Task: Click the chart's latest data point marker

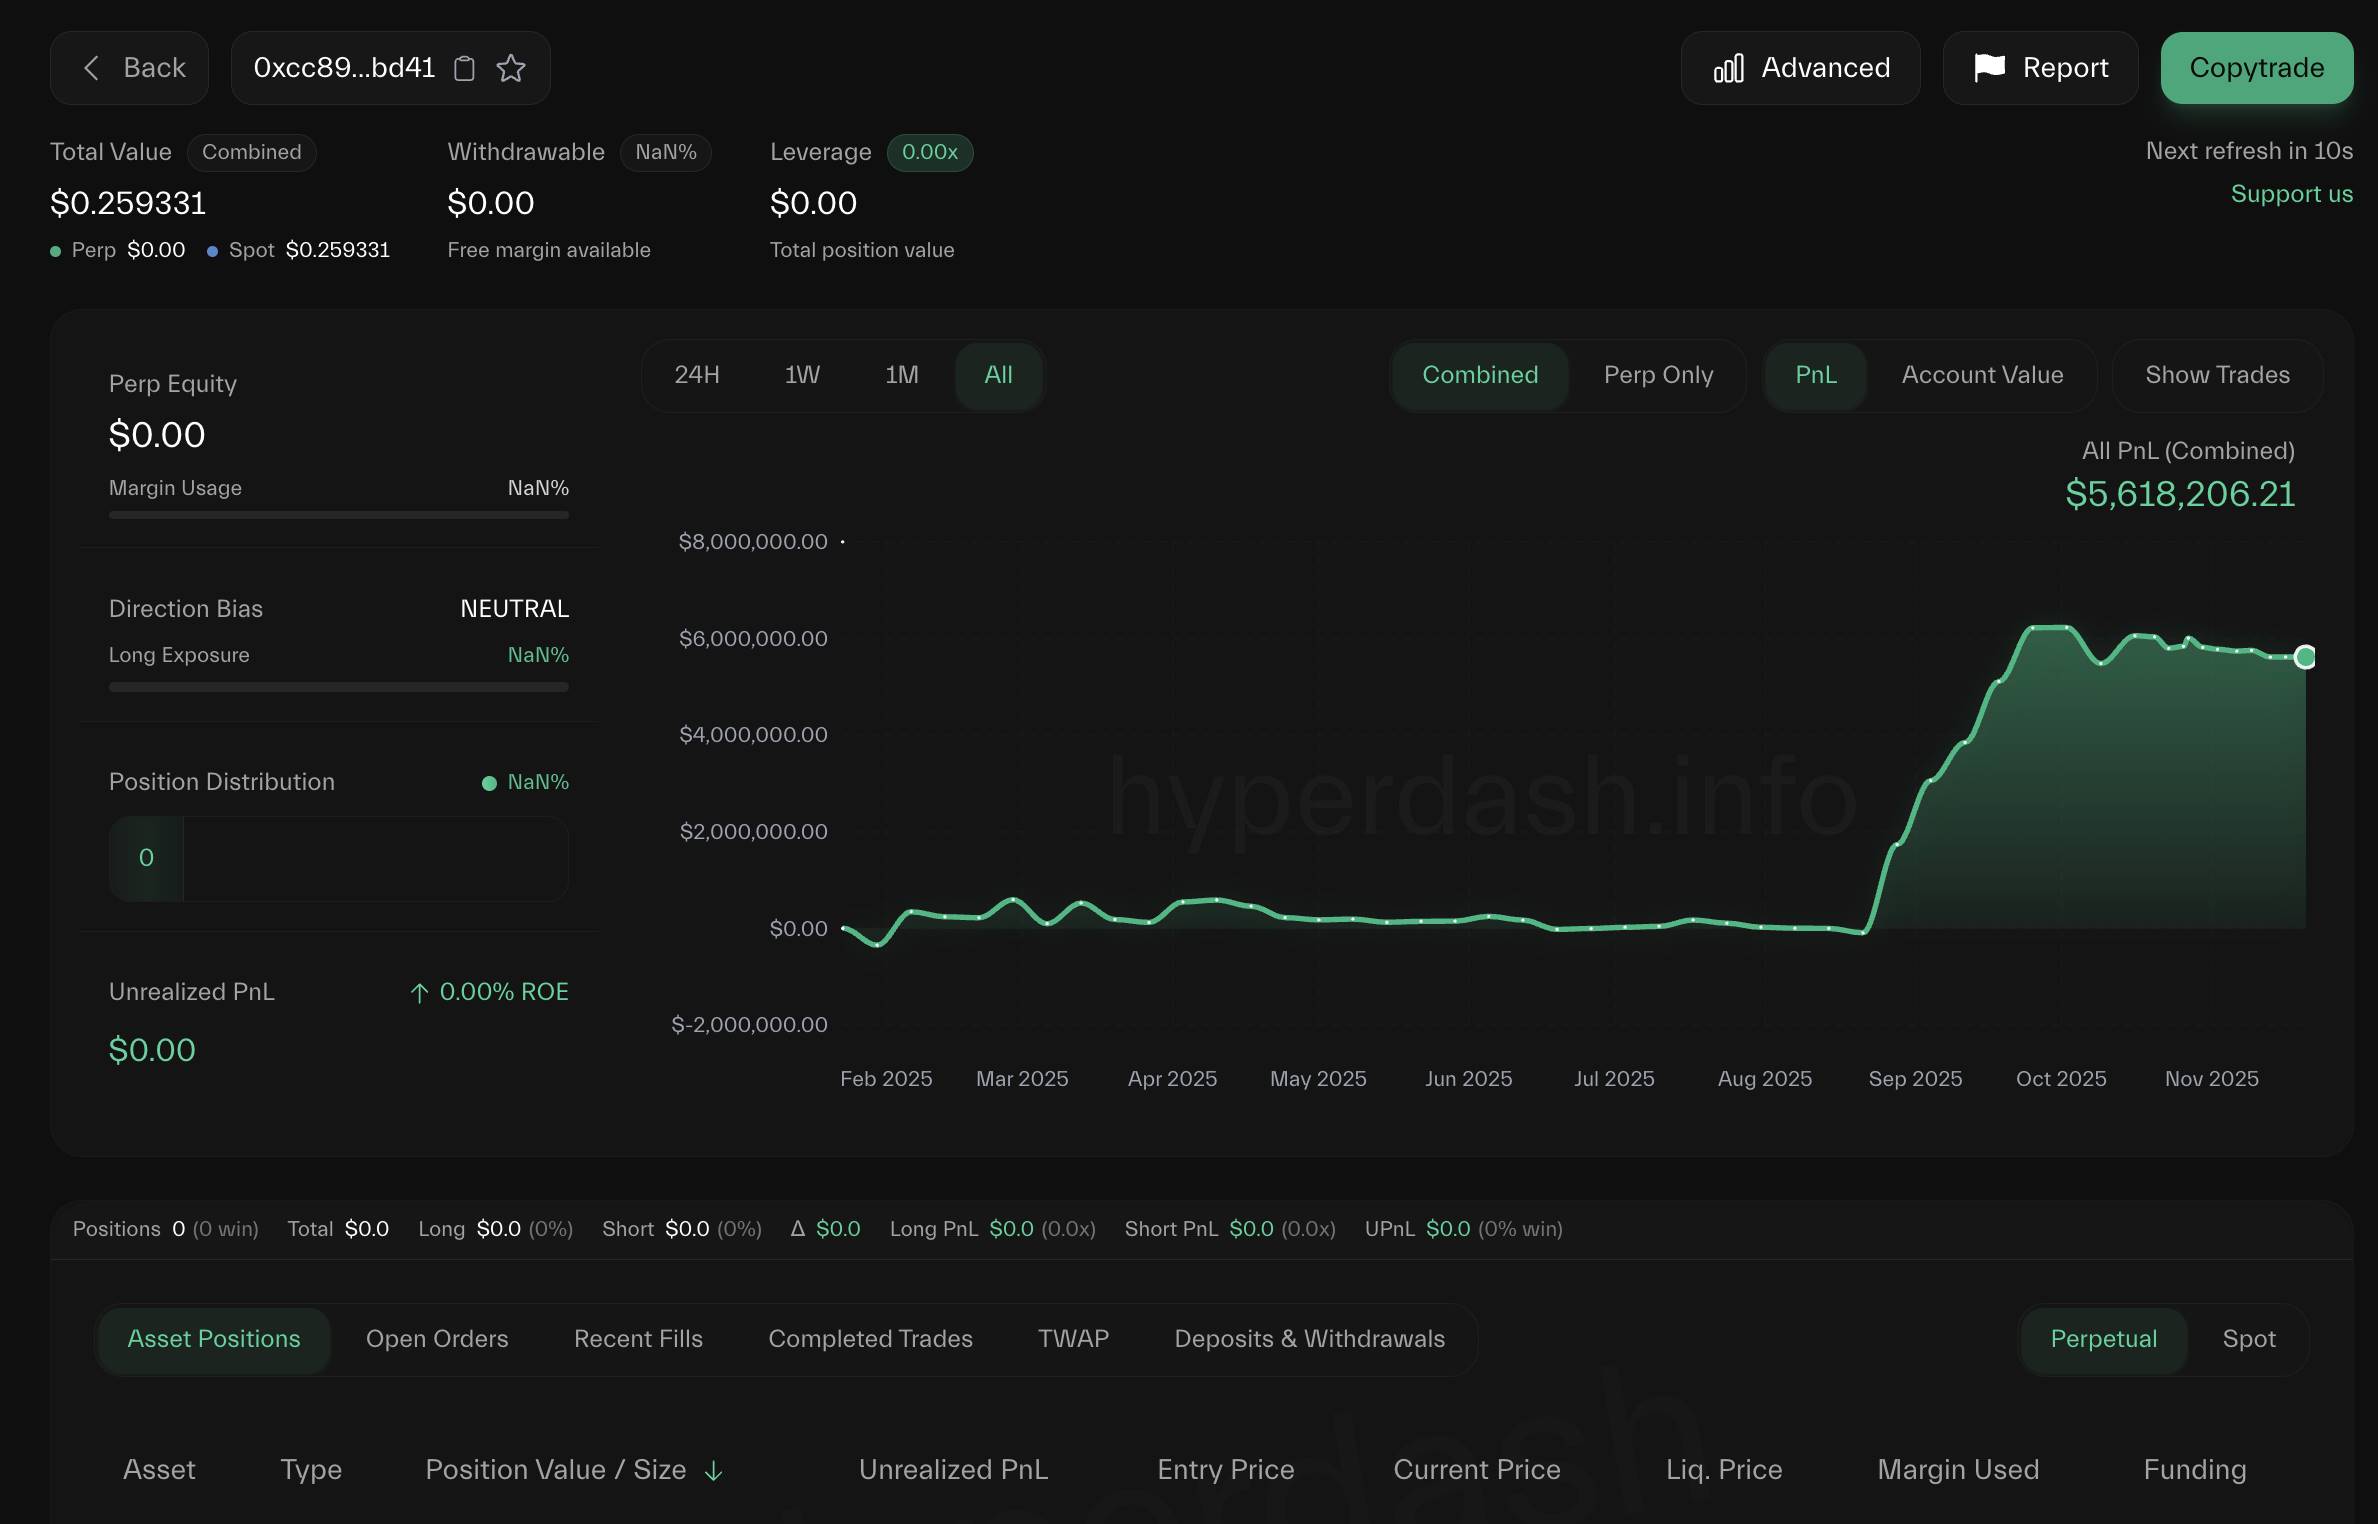Action: 2305,657
